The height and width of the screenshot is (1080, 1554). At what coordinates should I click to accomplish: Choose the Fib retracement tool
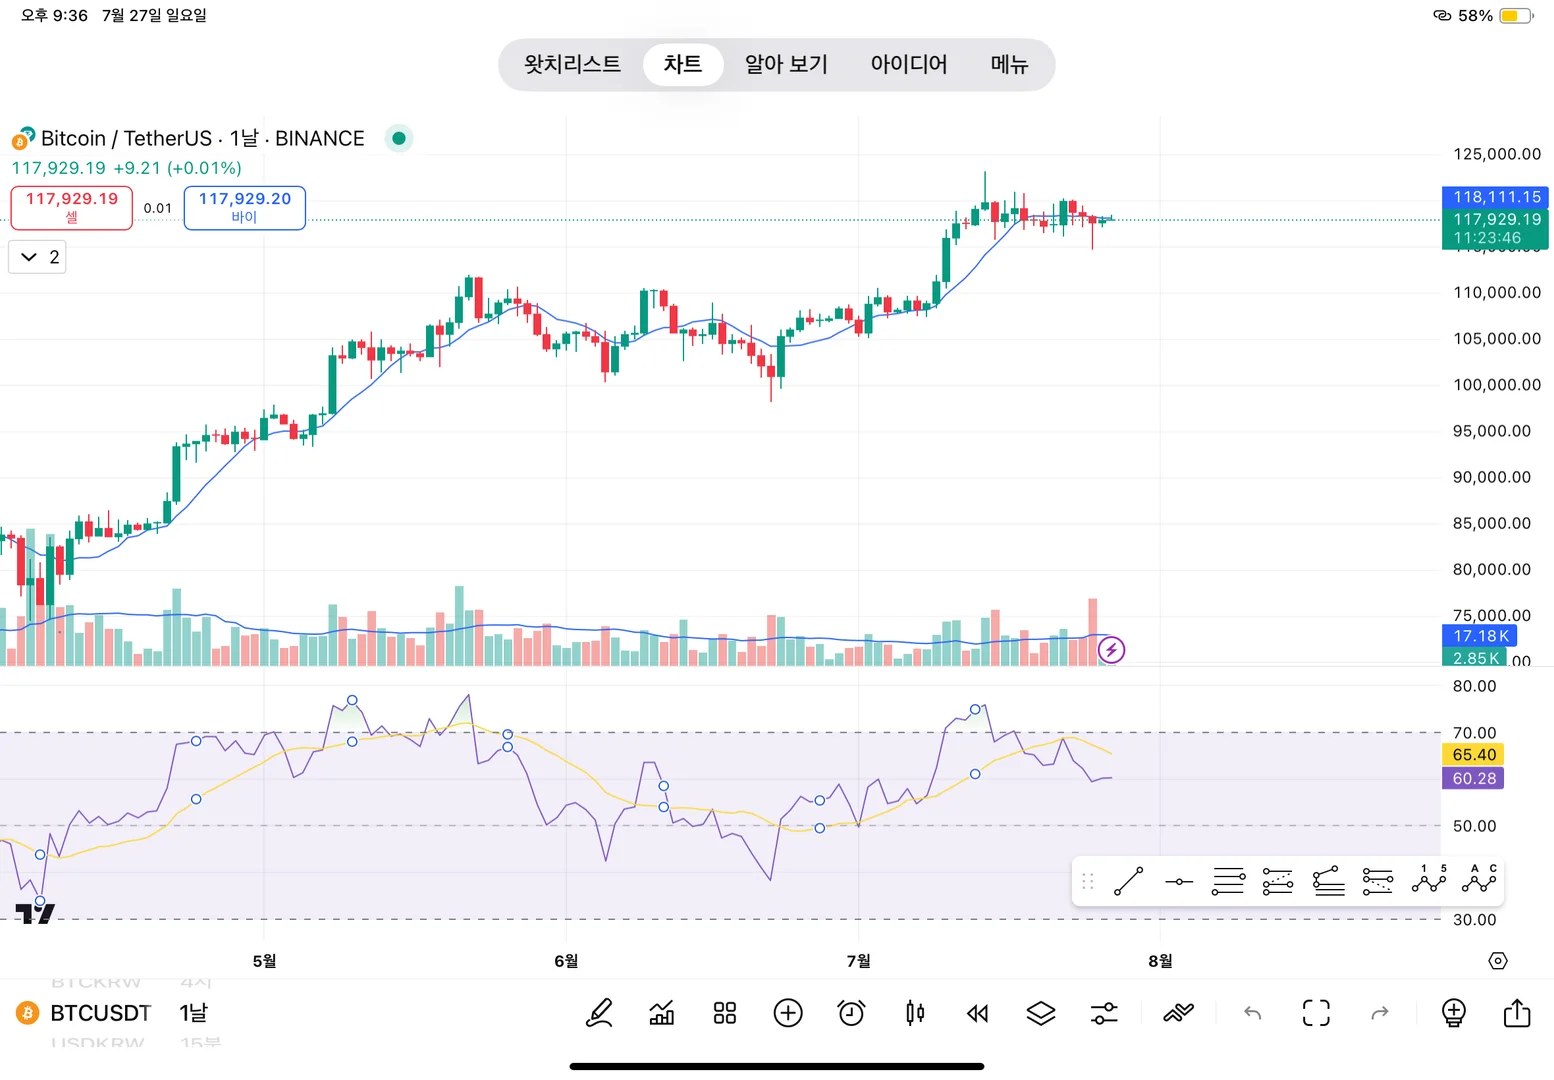tap(1228, 882)
